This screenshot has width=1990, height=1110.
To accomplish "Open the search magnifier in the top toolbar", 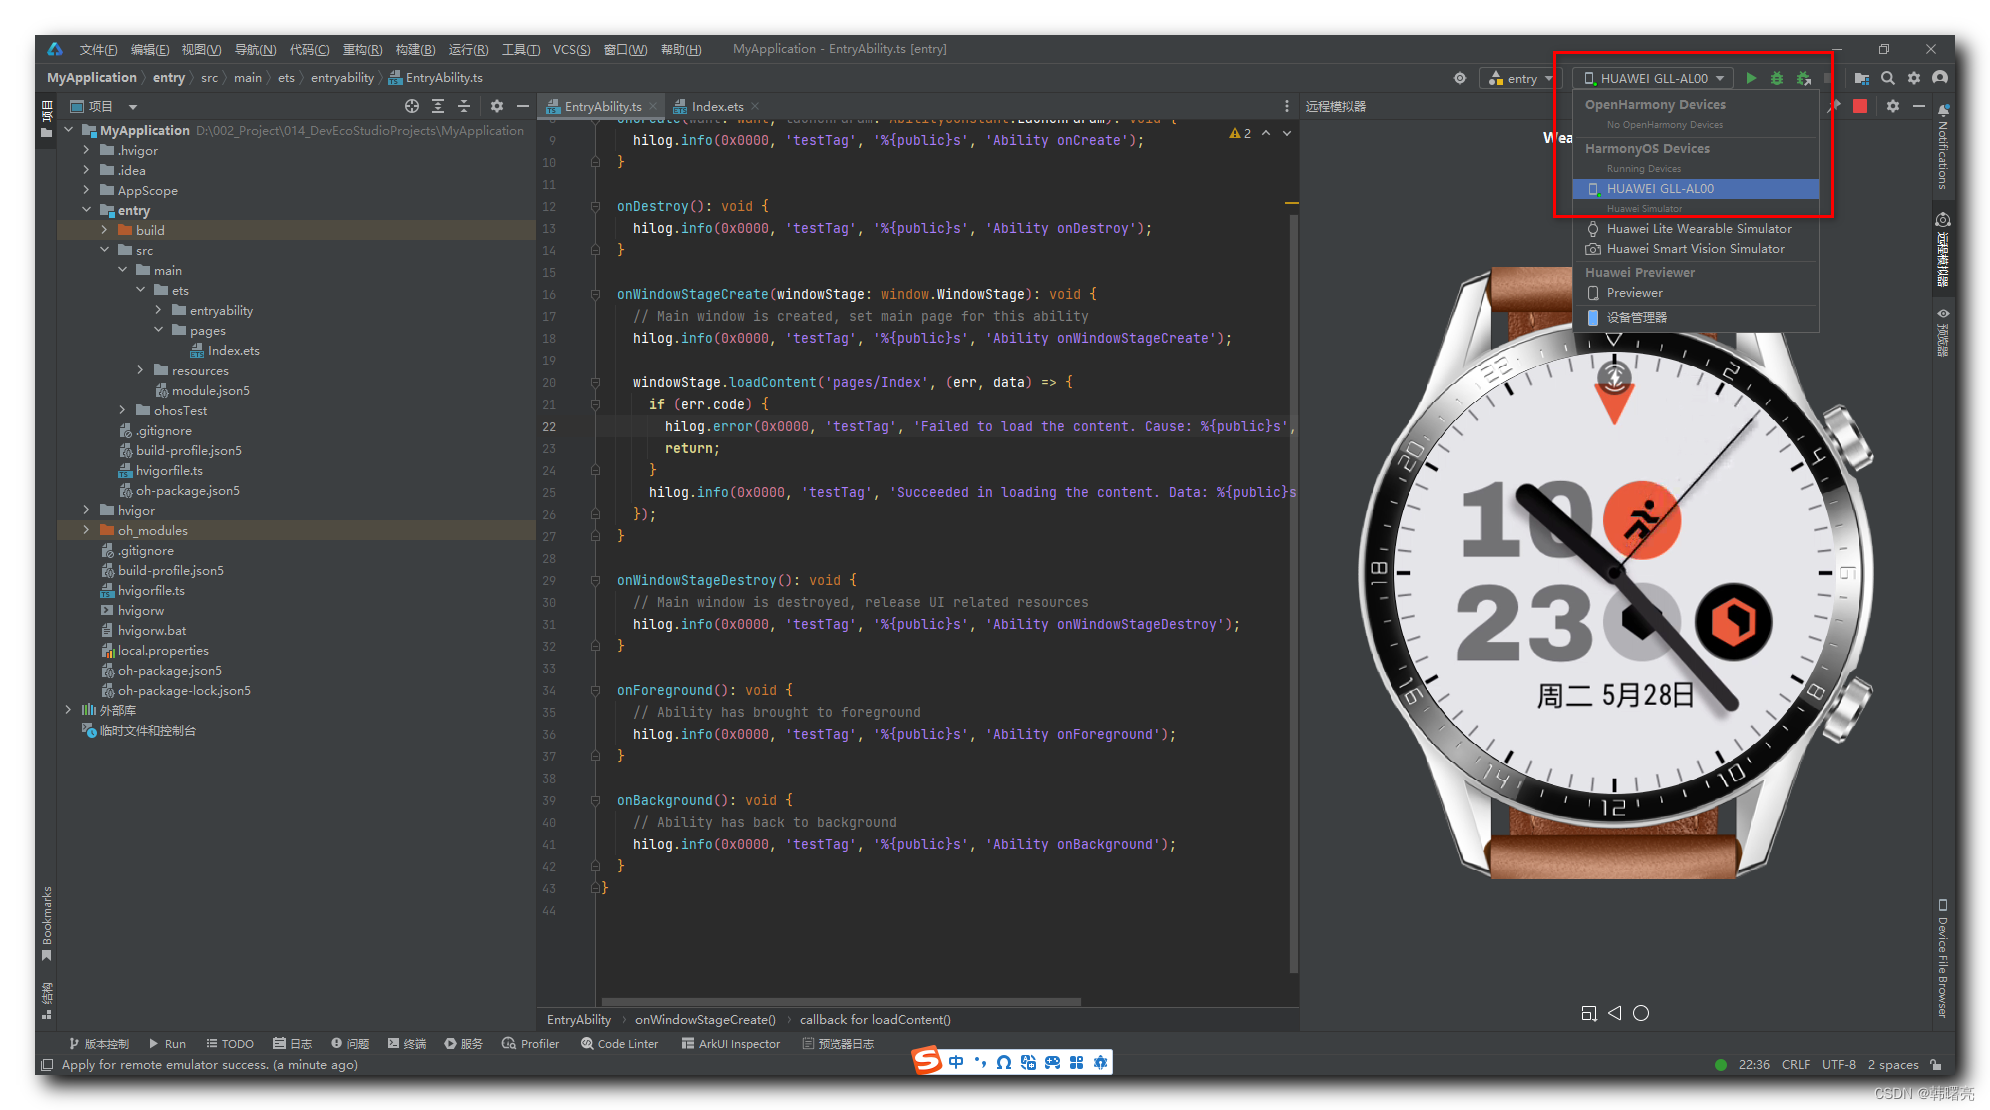I will 1888,78.
